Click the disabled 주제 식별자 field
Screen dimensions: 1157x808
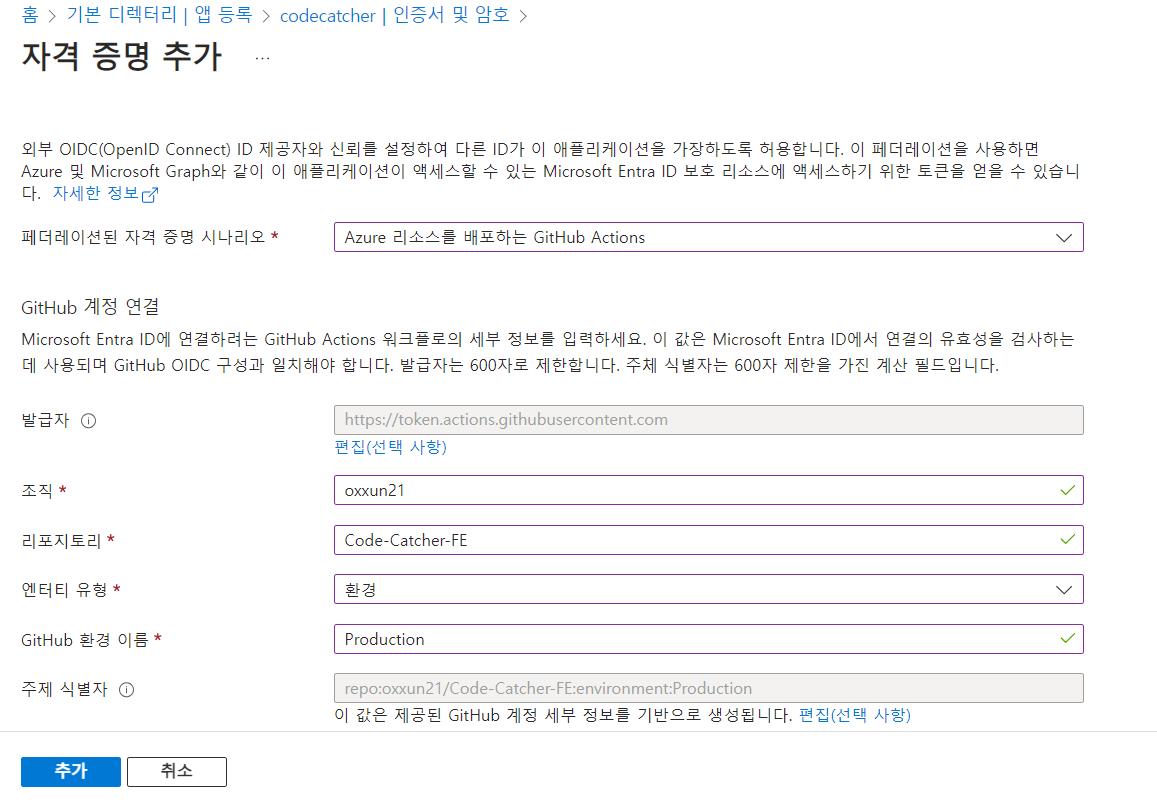pyautogui.click(x=708, y=688)
